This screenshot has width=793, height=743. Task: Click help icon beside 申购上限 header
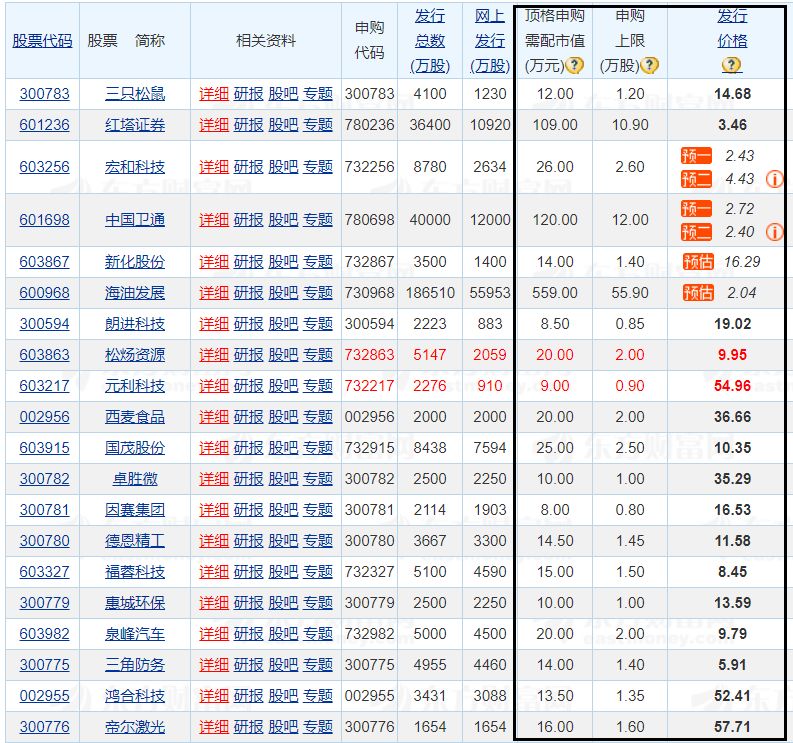click(x=649, y=65)
